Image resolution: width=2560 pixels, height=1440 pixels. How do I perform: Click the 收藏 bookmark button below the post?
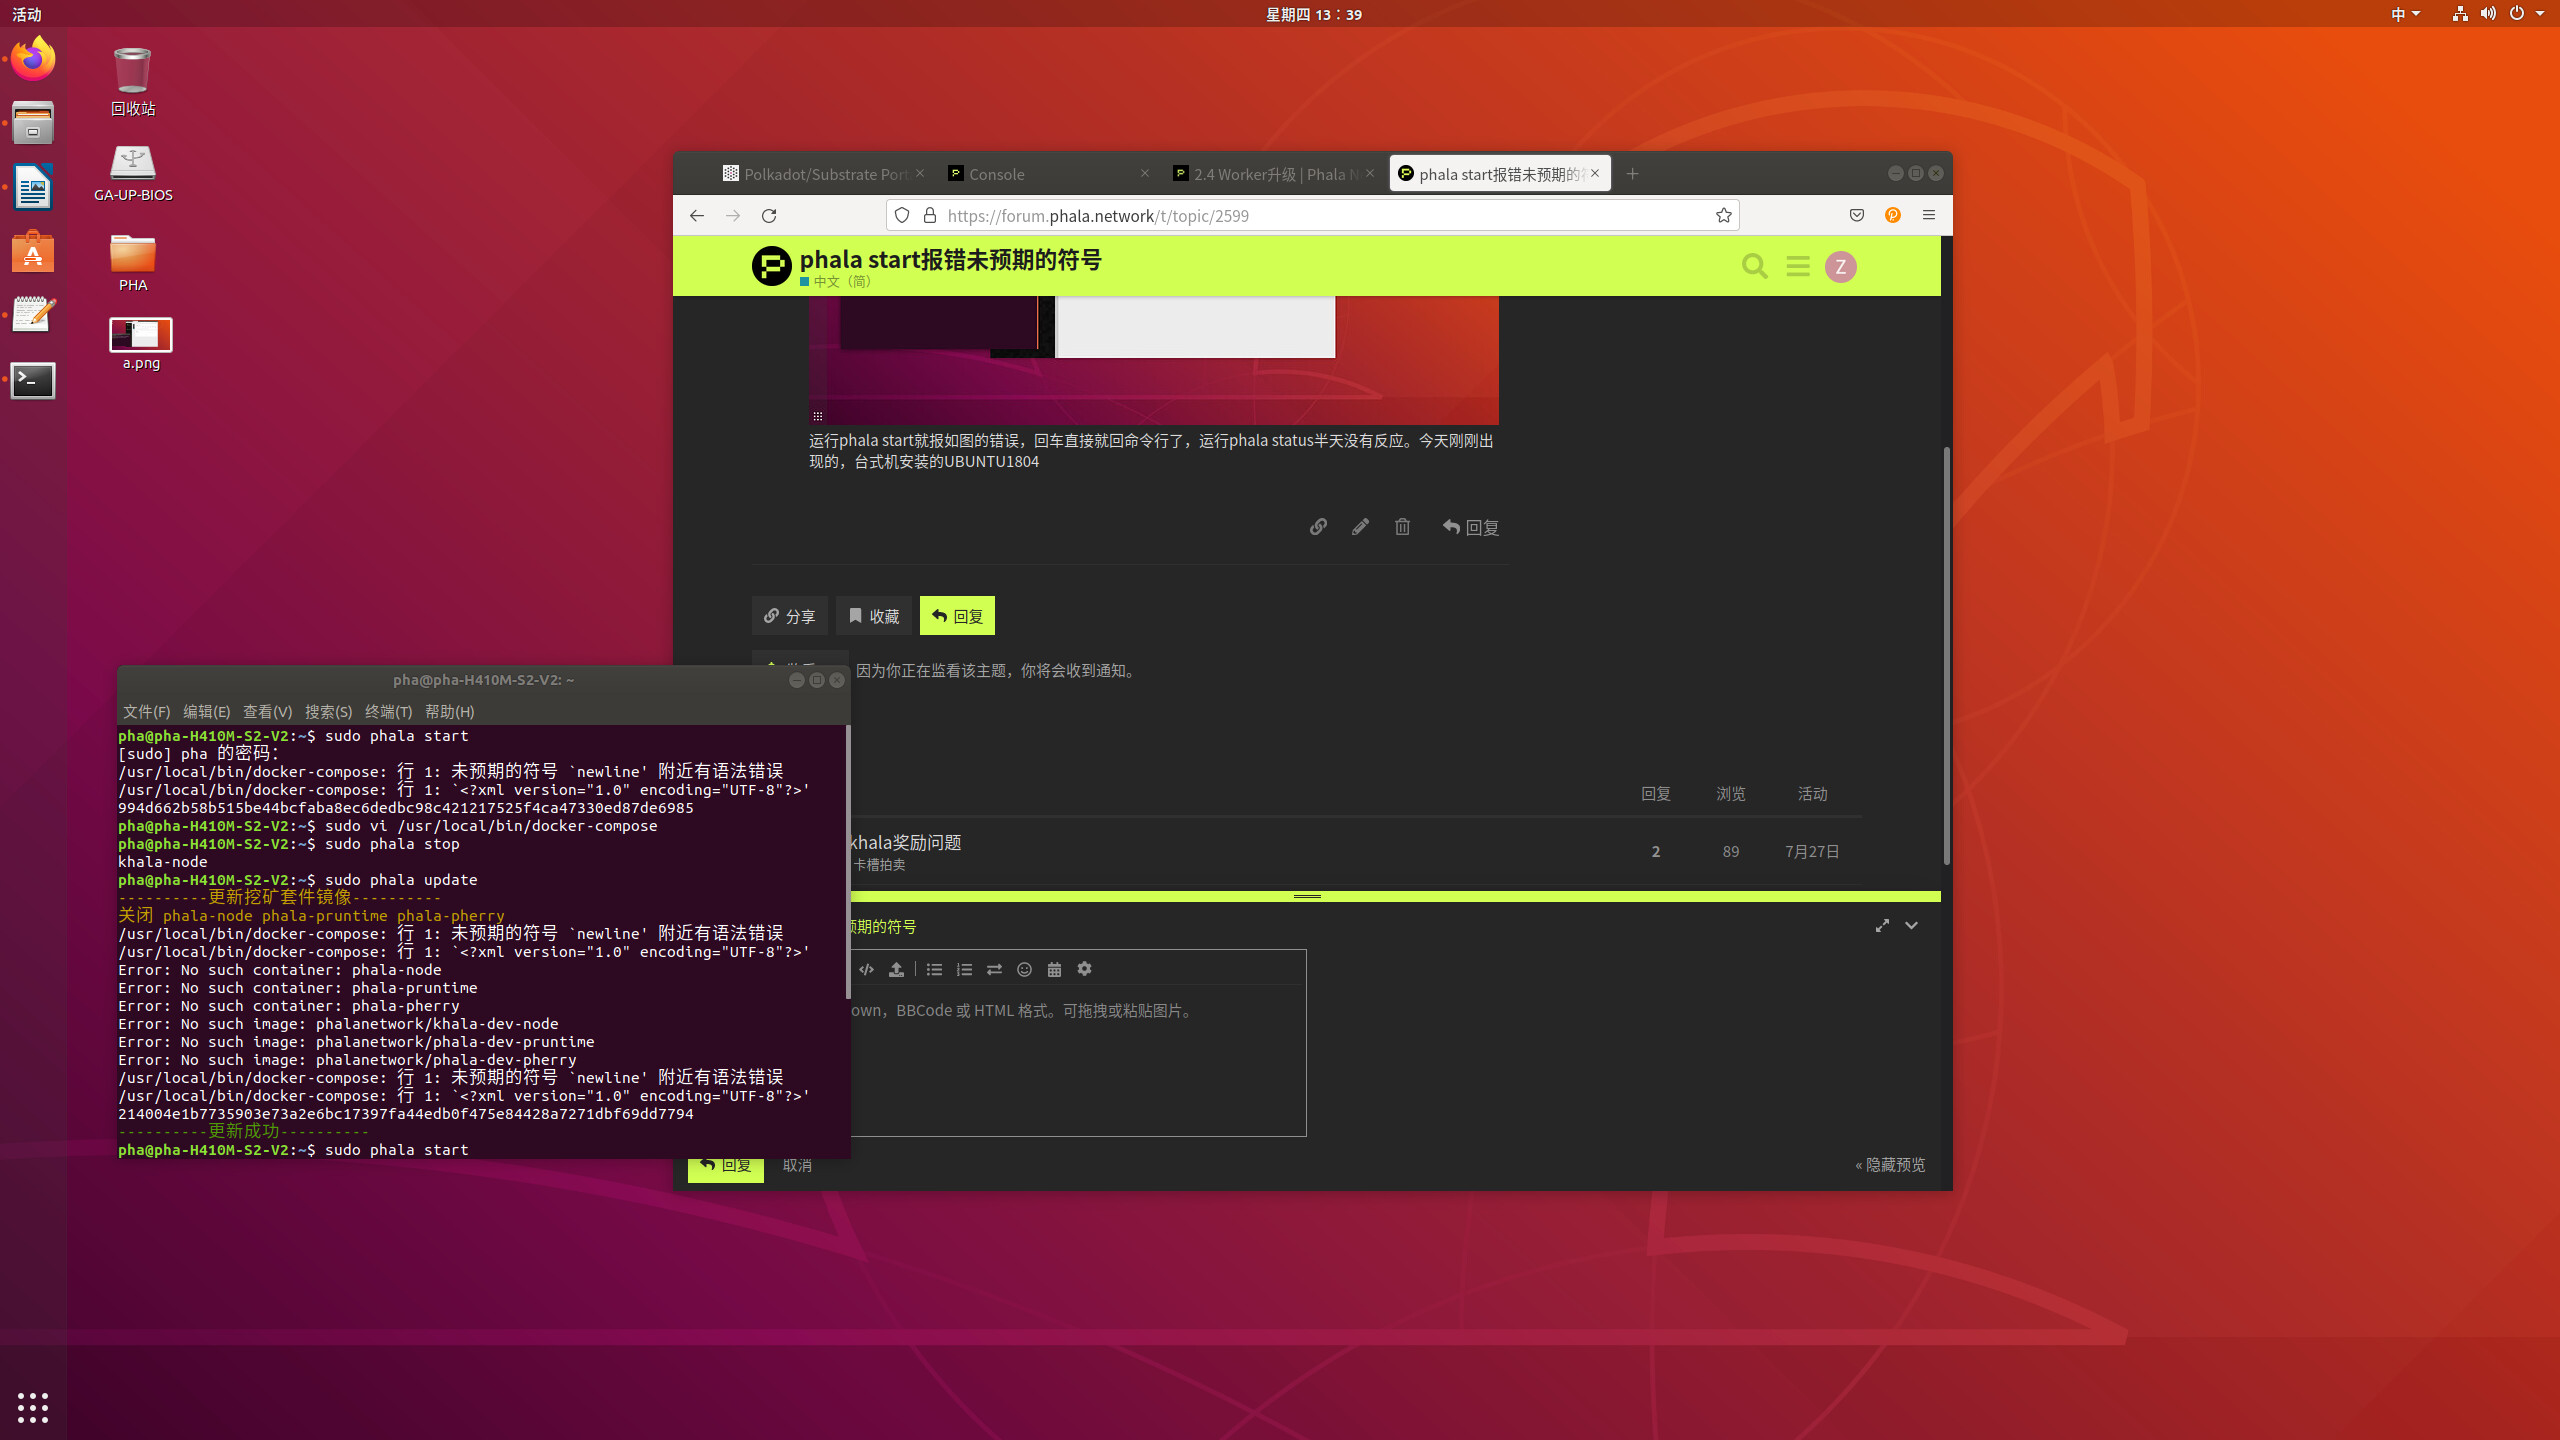(x=874, y=616)
